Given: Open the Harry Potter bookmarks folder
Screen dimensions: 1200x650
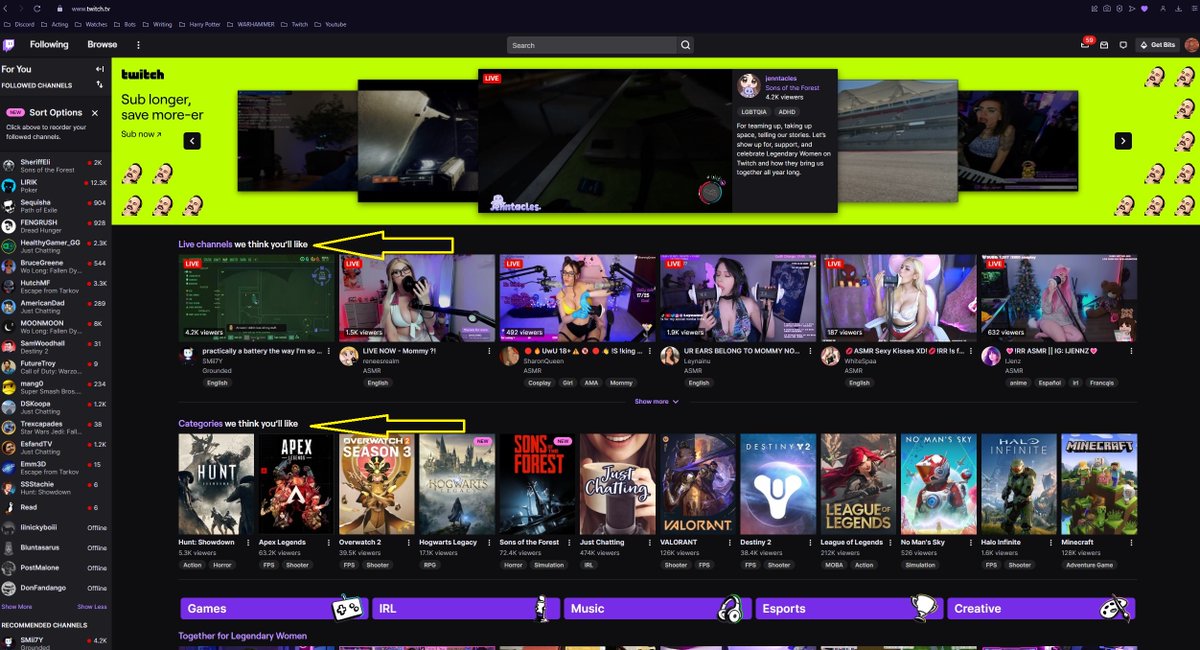Looking at the screenshot, I should (200, 24).
